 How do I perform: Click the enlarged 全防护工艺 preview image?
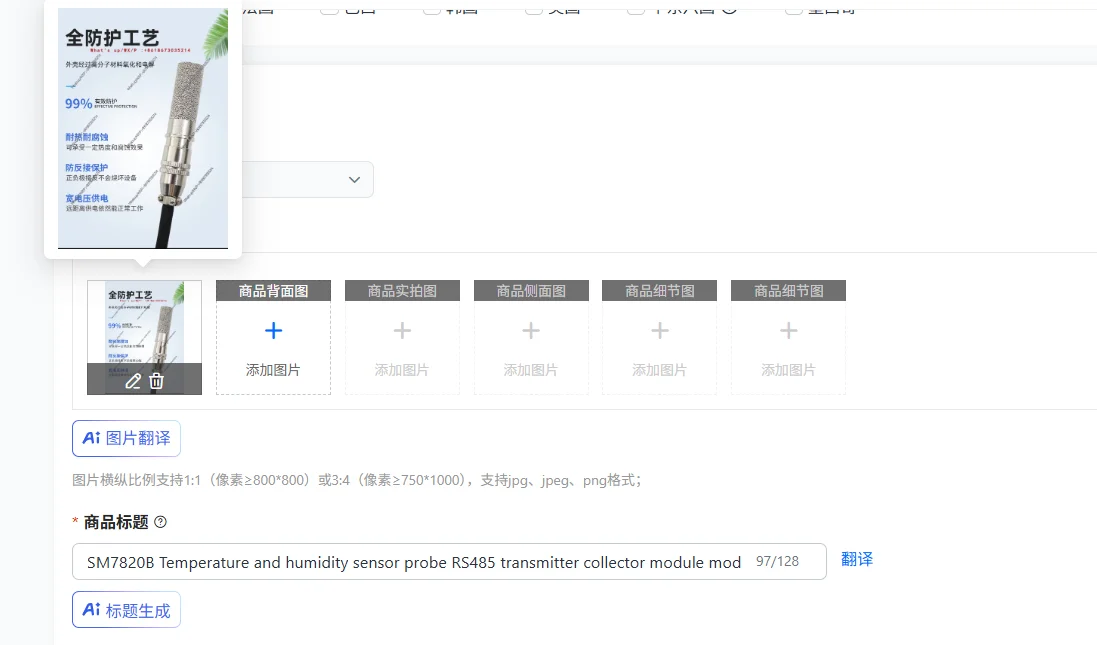143,129
